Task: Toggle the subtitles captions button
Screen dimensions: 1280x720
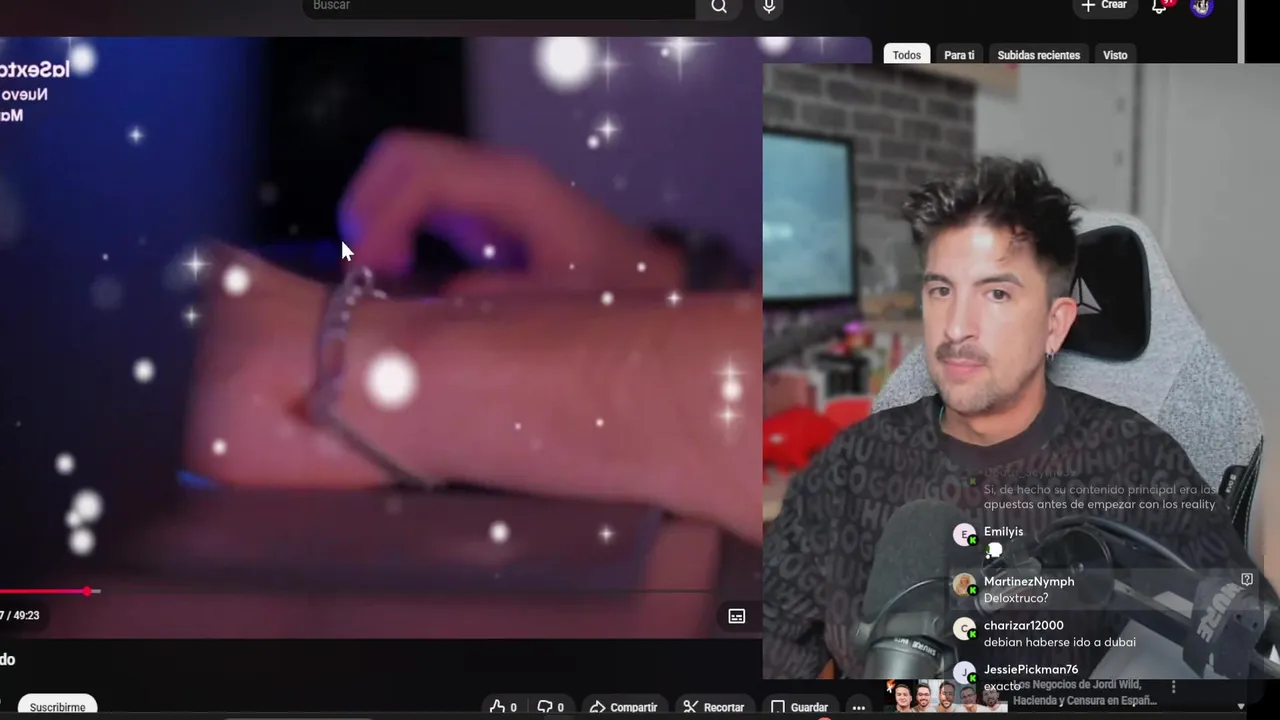Action: [737, 616]
